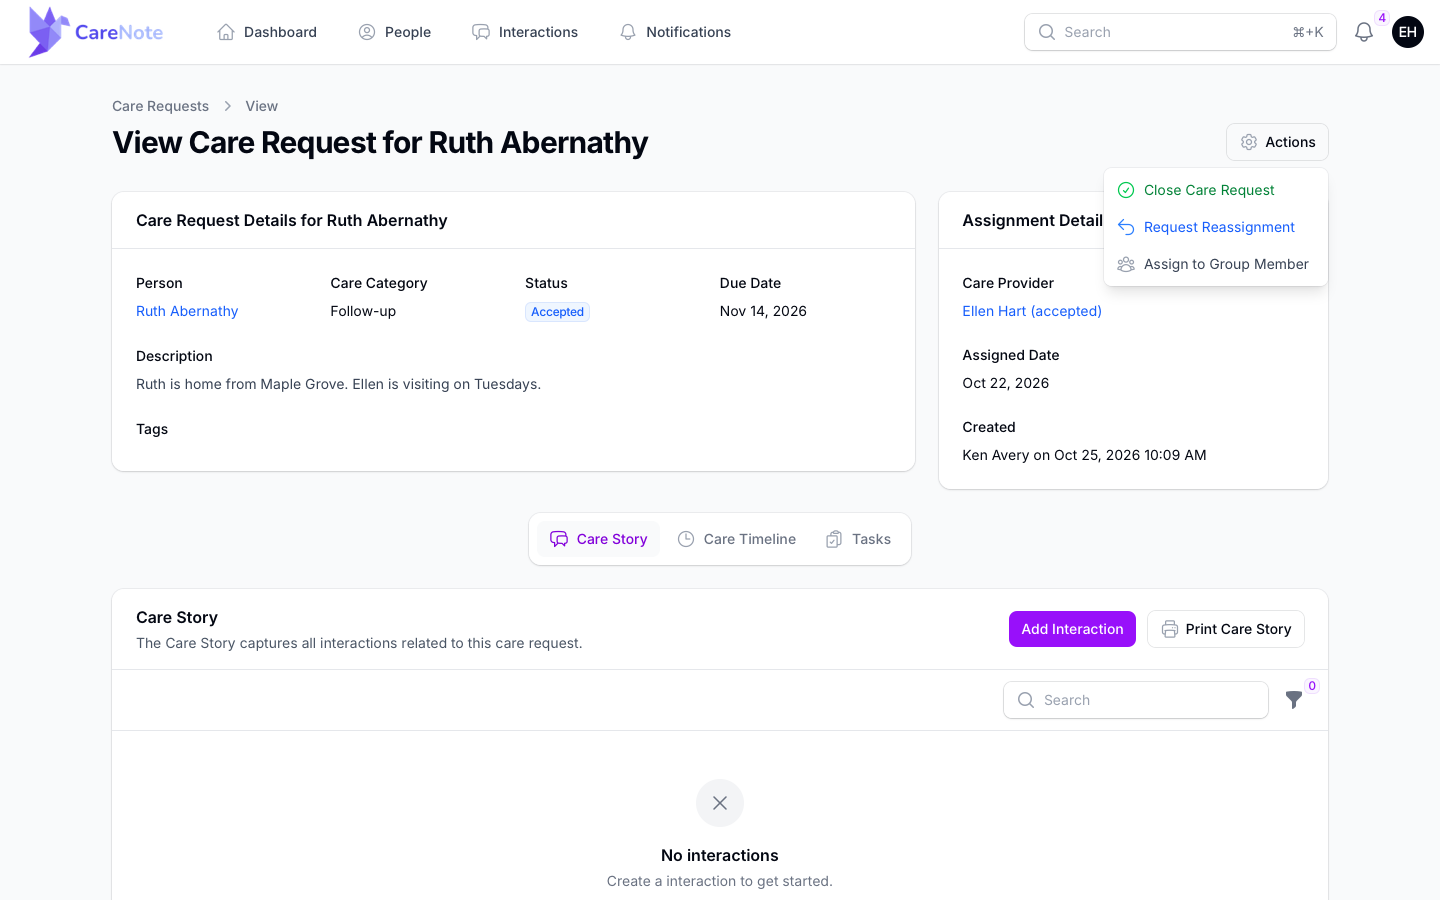Open Ellen Hart (accepted) provider link
The image size is (1440, 900).
(x=1032, y=311)
